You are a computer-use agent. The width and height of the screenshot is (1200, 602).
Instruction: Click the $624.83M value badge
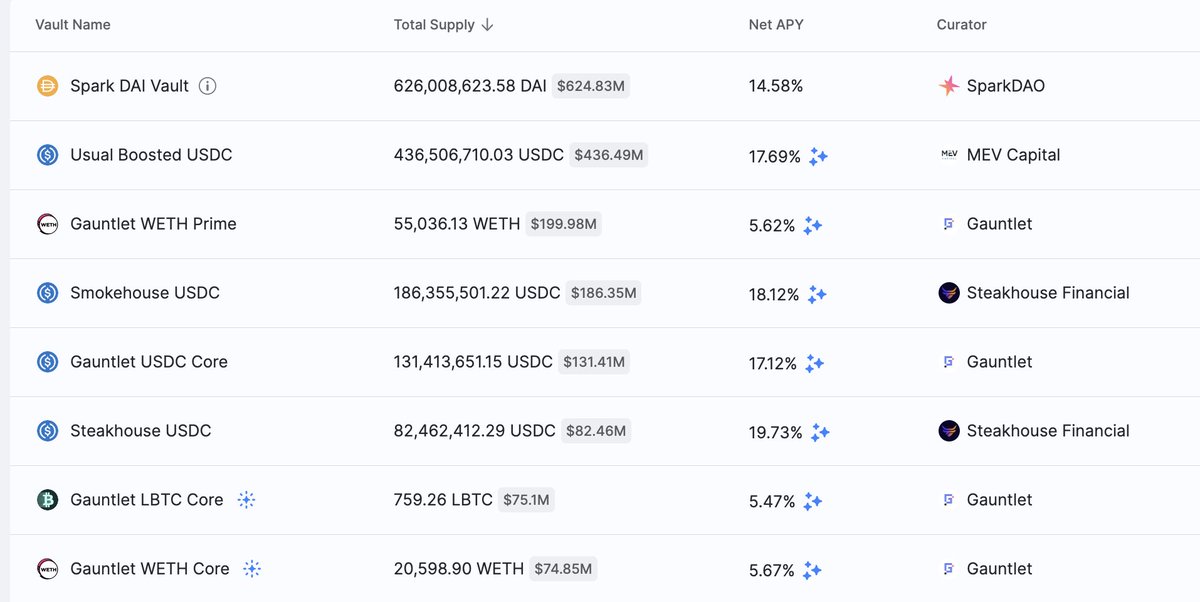point(591,86)
